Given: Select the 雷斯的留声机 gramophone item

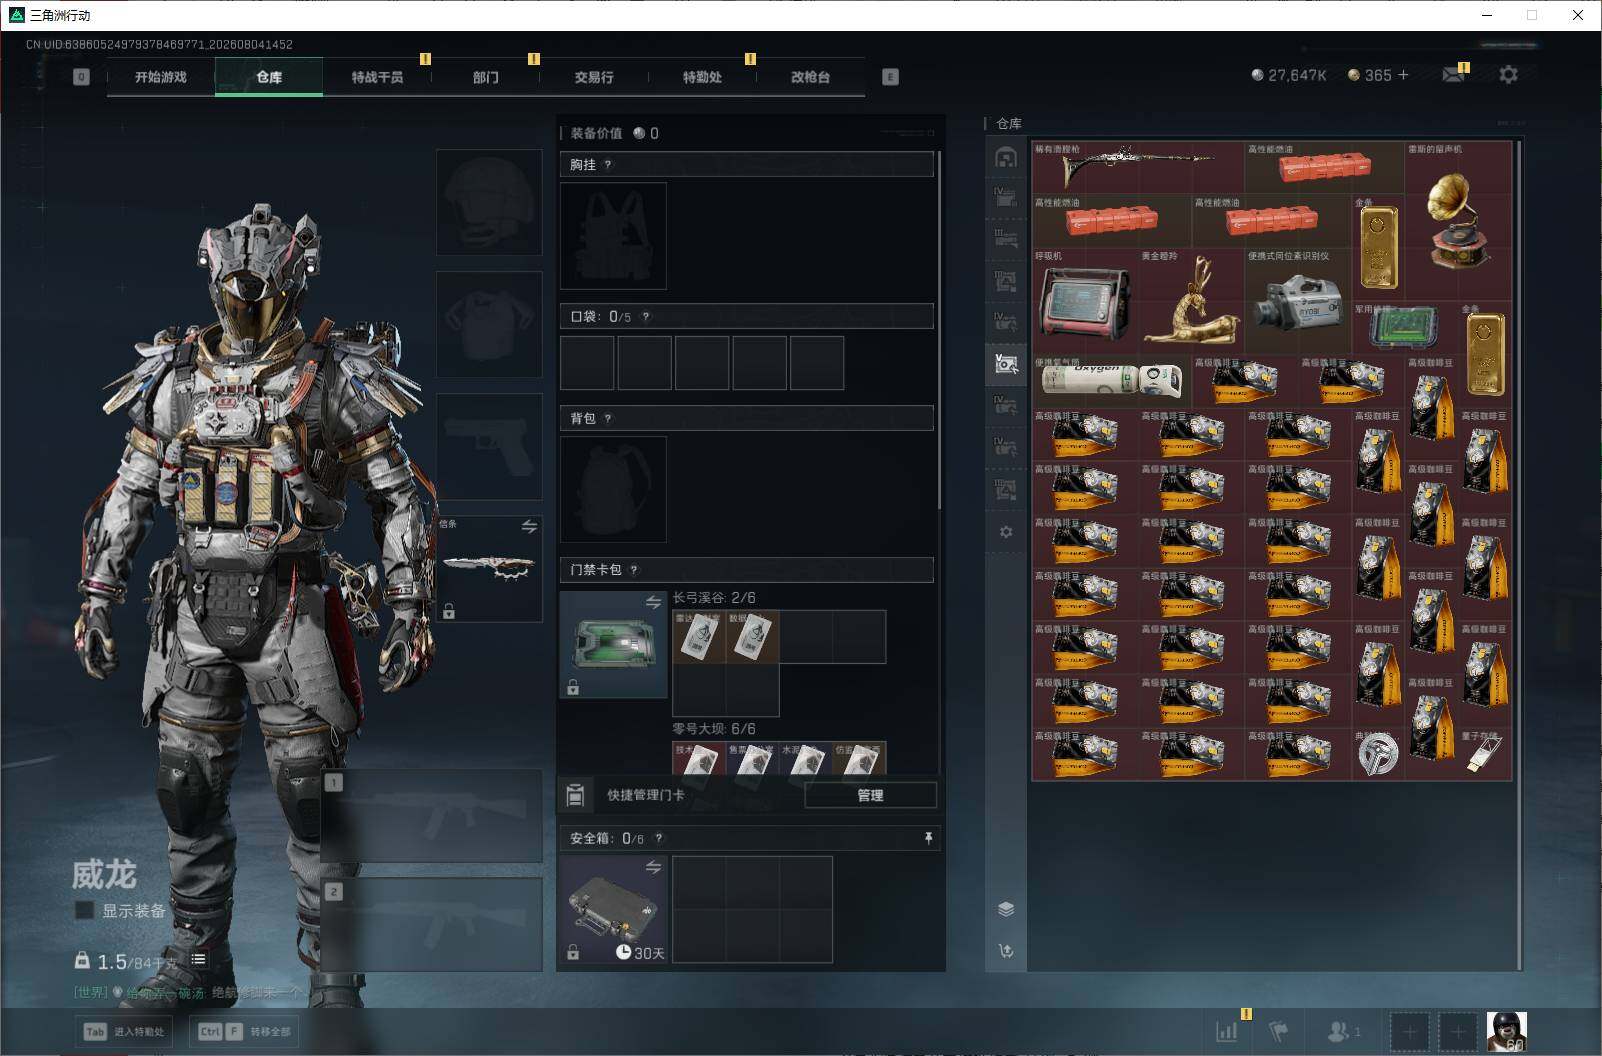Looking at the screenshot, I should (x=1458, y=221).
